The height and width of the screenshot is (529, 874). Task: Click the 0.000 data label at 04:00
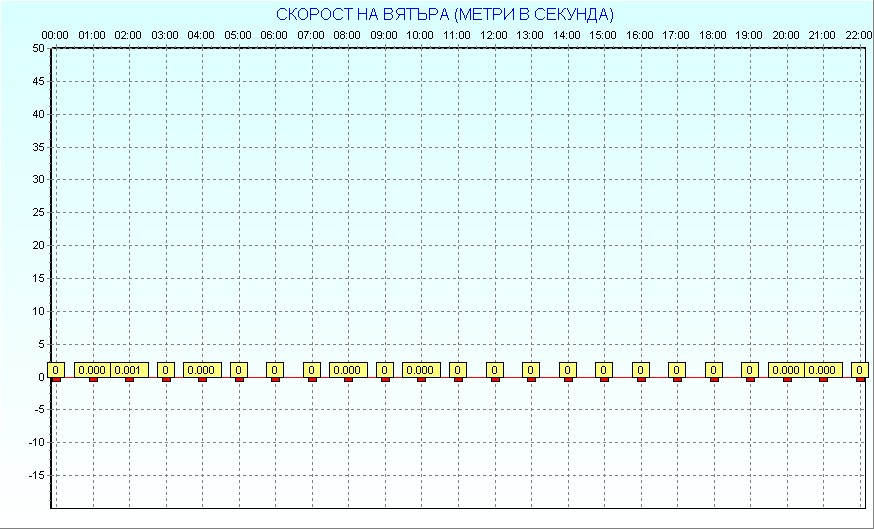click(x=202, y=370)
